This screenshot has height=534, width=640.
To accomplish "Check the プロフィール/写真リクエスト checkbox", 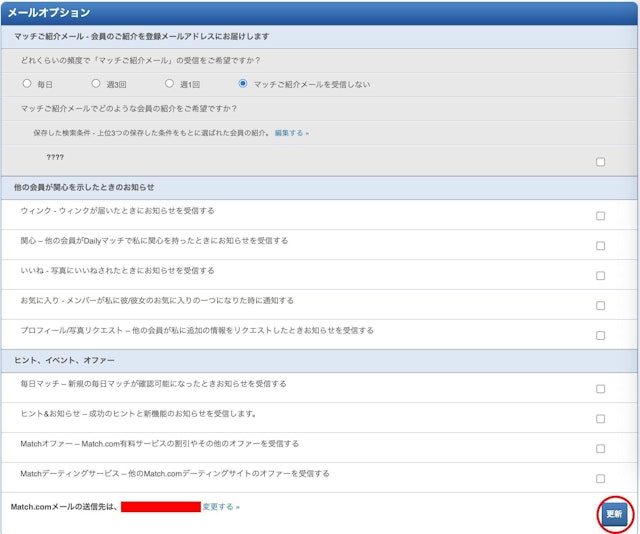I will (x=600, y=335).
